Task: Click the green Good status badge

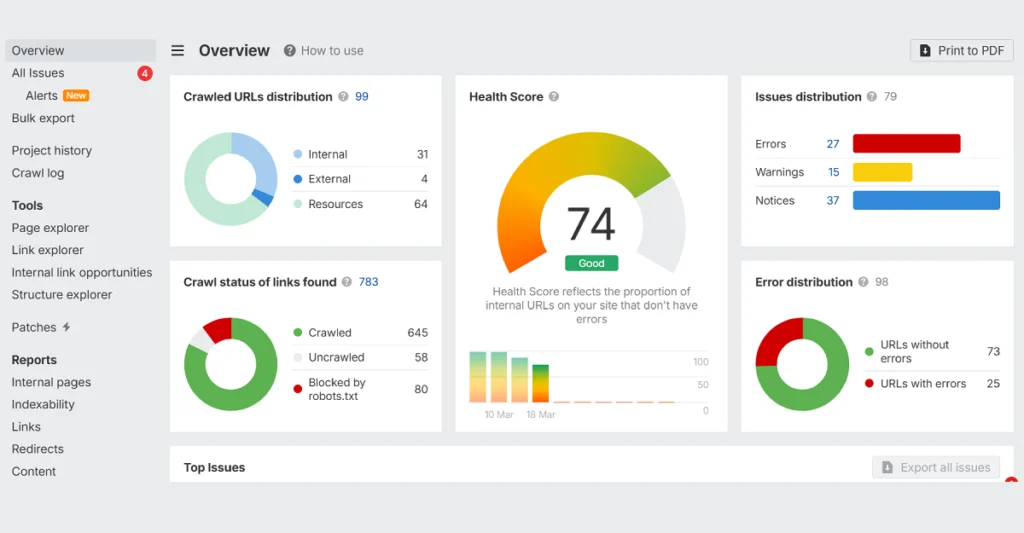Action: (592, 263)
